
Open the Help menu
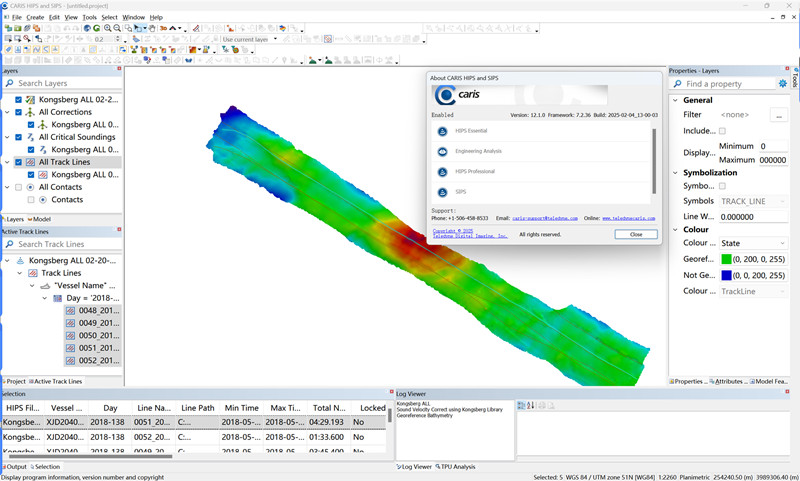pos(156,17)
